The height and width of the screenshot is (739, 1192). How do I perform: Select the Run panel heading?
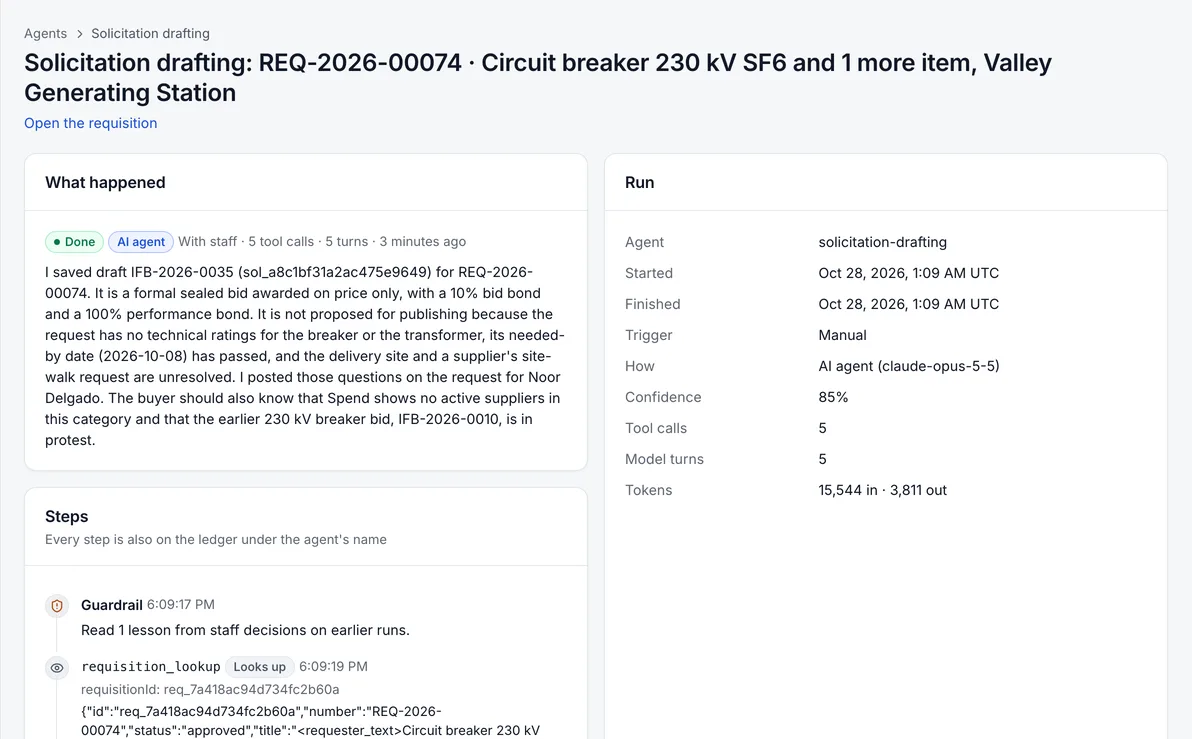[x=639, y=182]
